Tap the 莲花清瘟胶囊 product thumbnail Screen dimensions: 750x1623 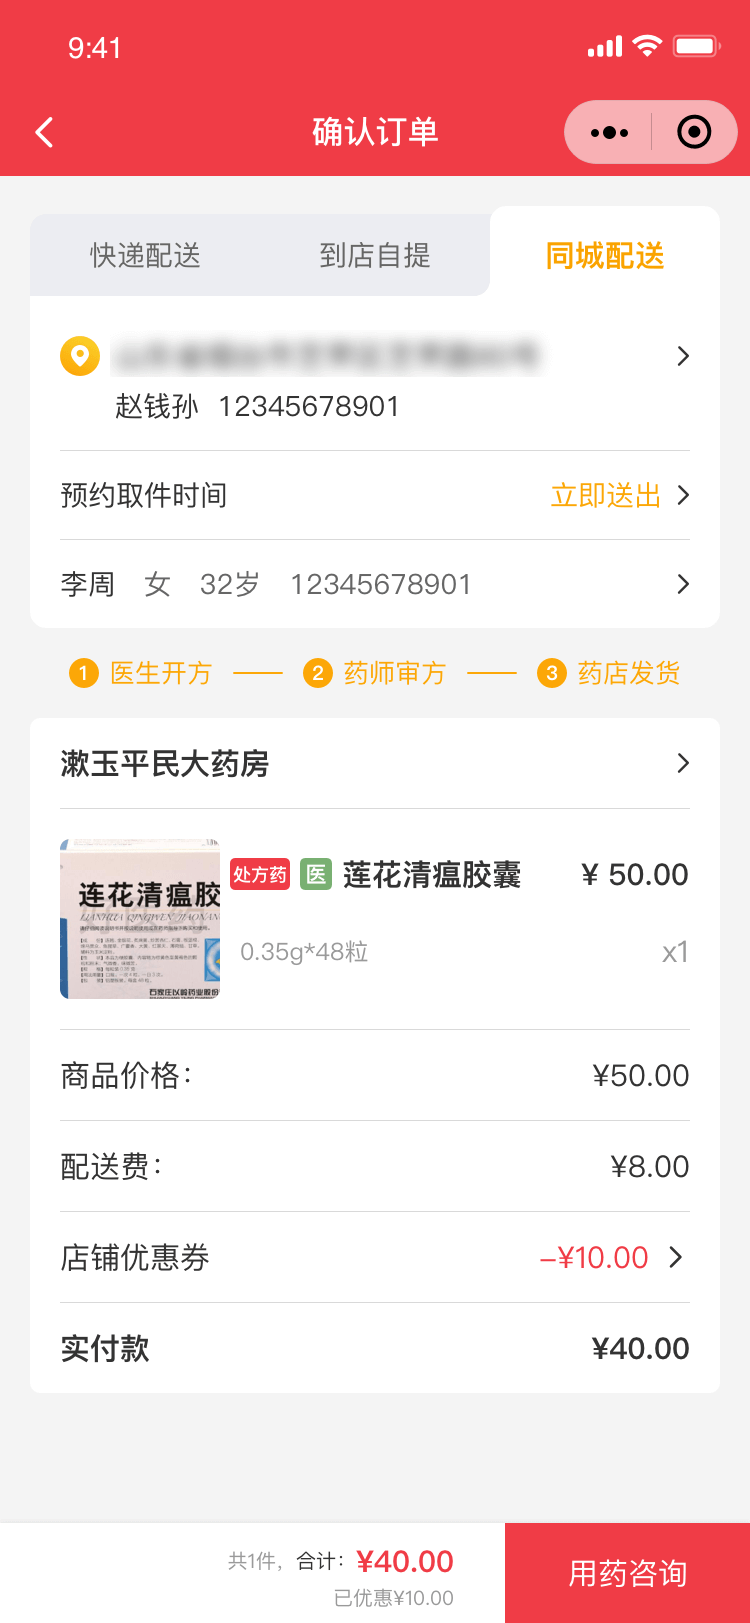(140, 919)
